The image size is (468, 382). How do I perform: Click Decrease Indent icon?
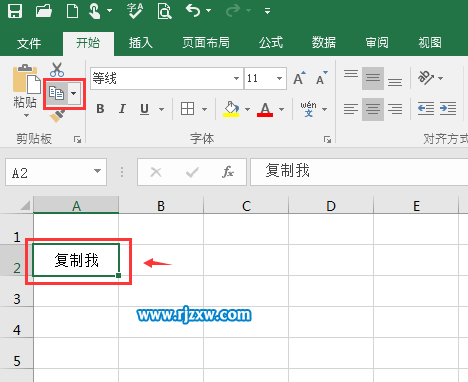[426, 109]
